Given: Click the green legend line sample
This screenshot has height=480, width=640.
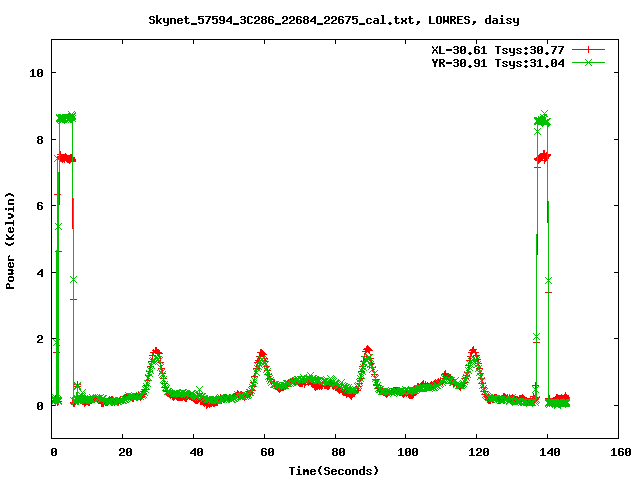Looking at the screenshot, I should tap(588, 62).
